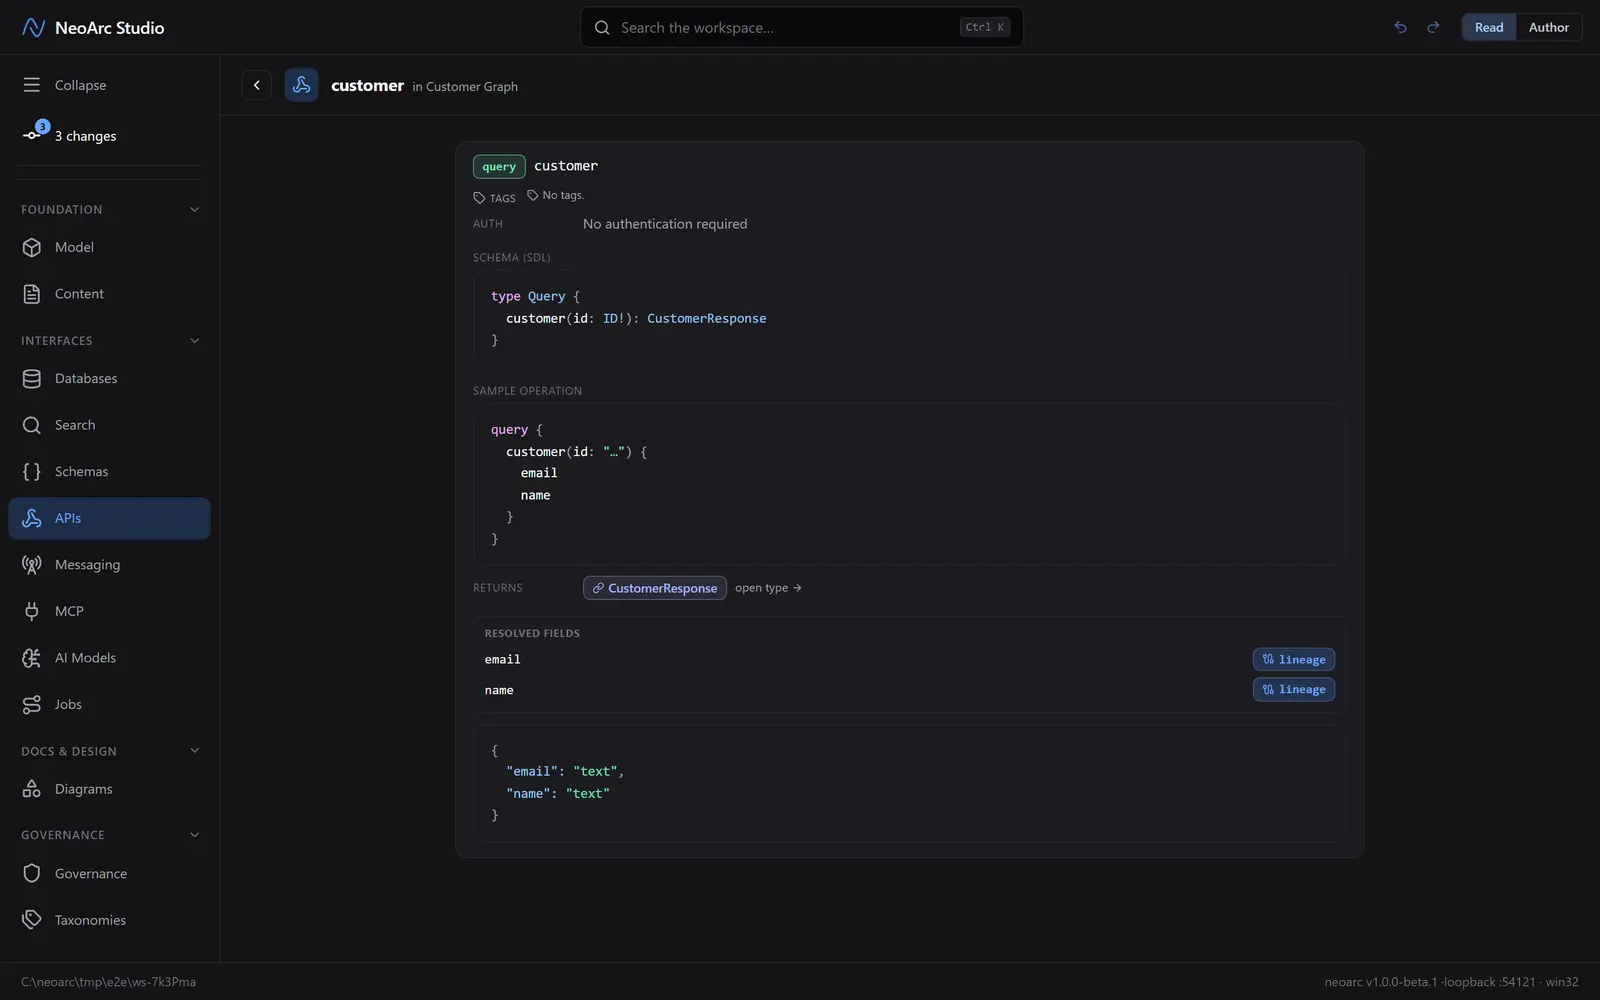
Task: Click the query badge on customer
Action: click(499, 167)
